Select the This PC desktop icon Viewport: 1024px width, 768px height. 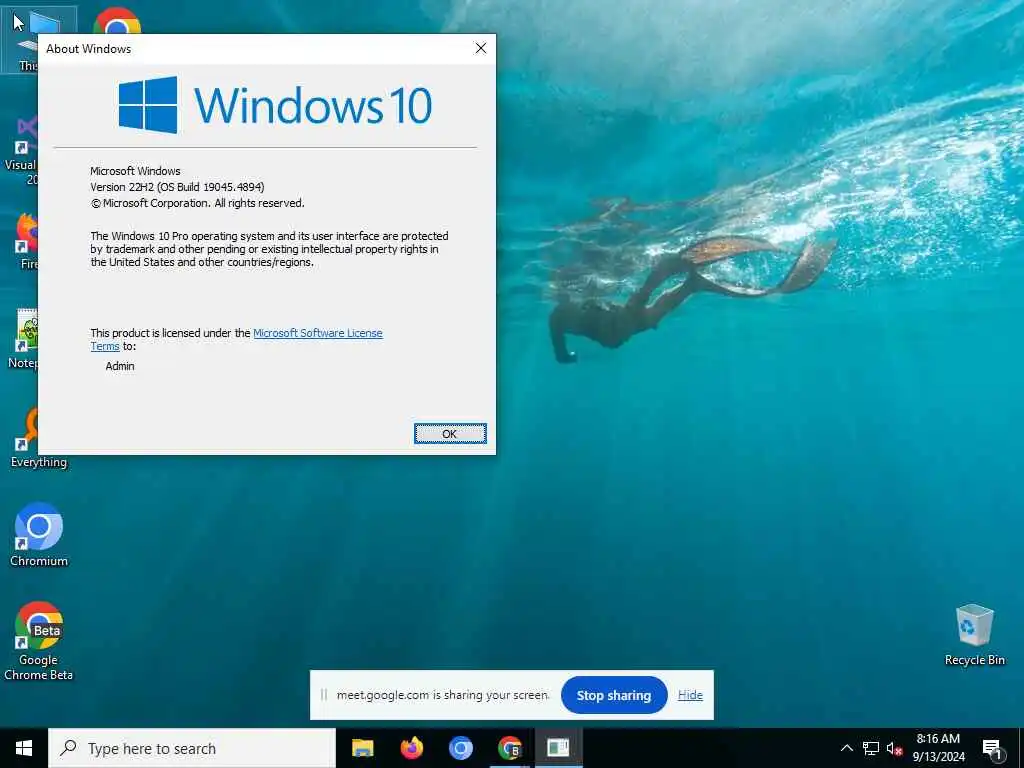coord(26,39)
